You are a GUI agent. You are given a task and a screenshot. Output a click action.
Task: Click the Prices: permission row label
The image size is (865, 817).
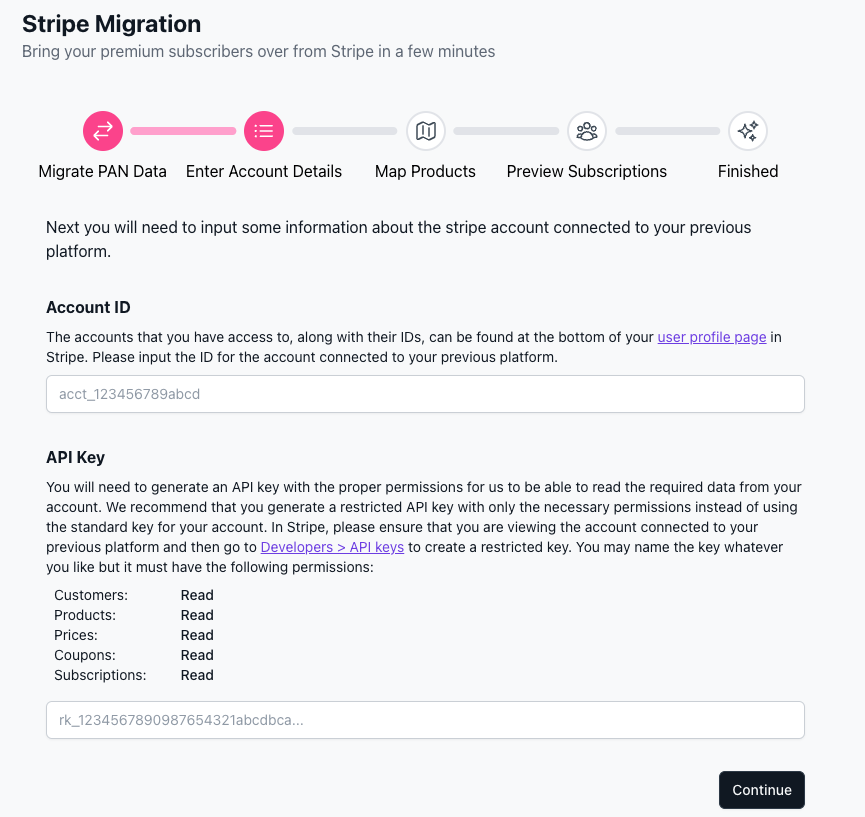point(76,635)
